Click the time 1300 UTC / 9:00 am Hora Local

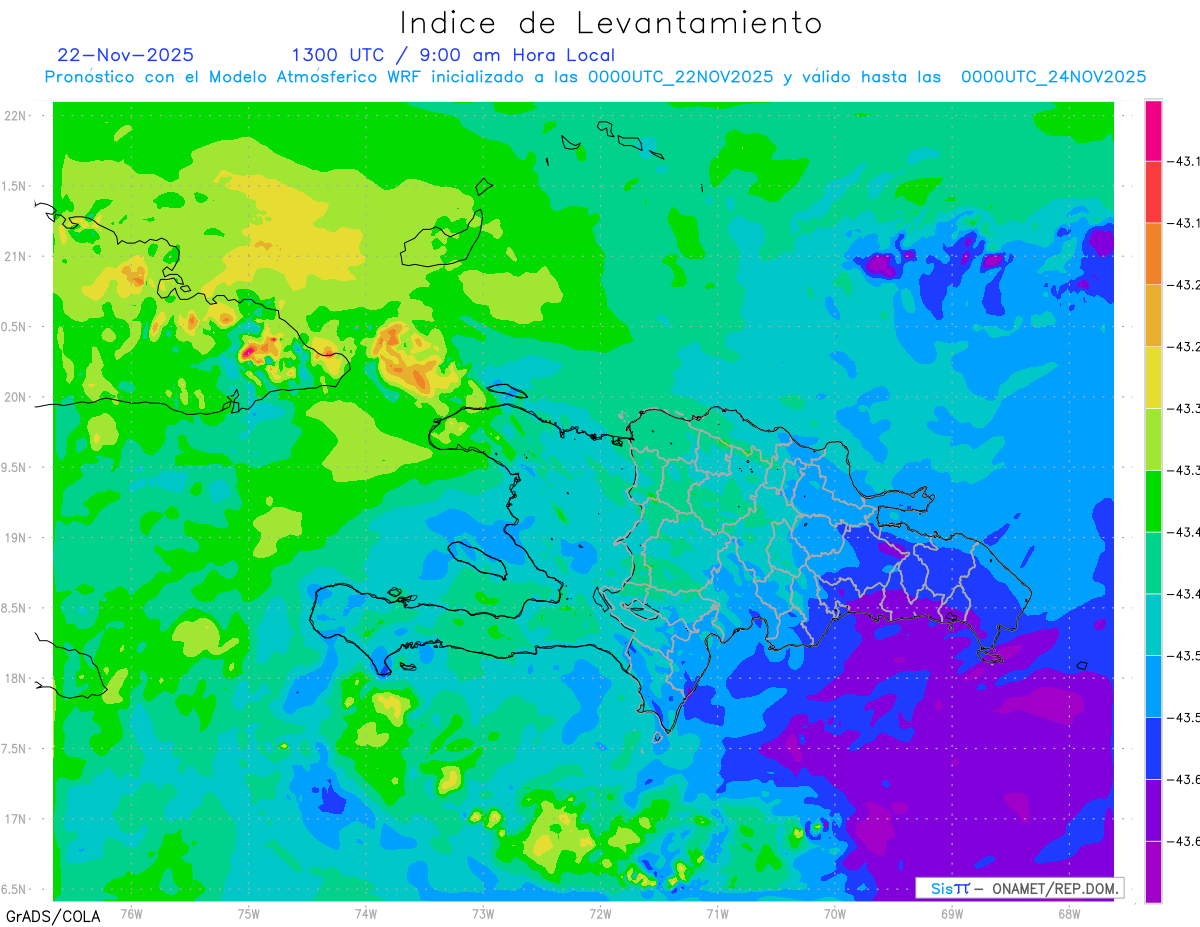453,55
